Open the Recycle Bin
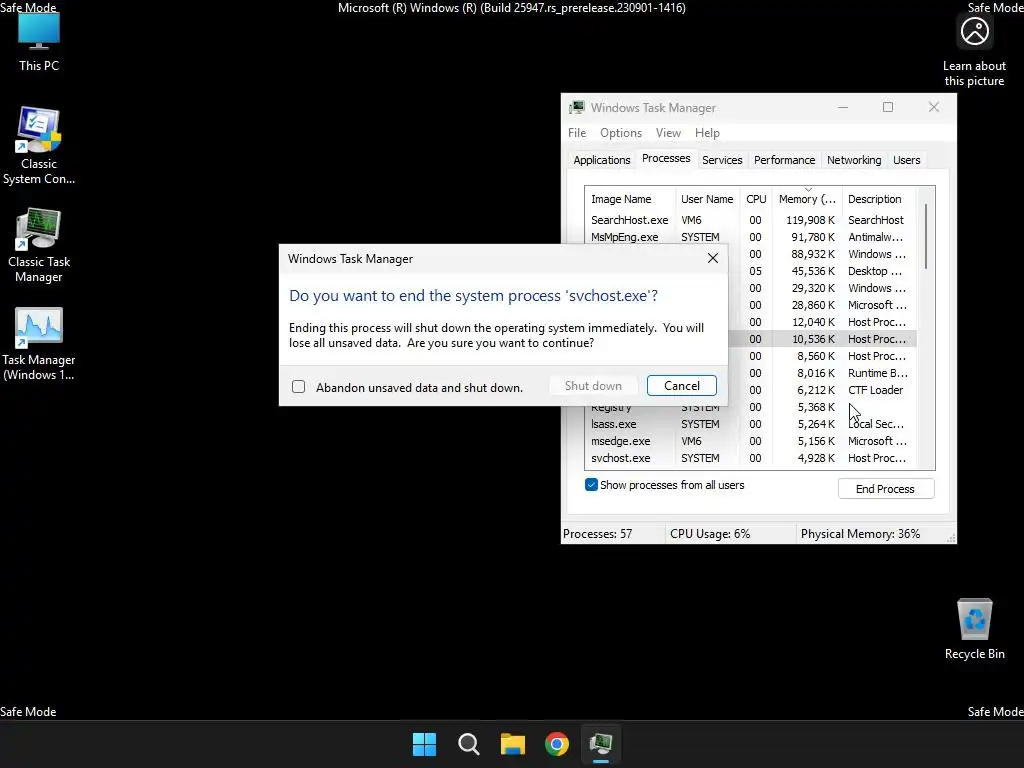The image size is (1024, 768). [x=974, y=628]
